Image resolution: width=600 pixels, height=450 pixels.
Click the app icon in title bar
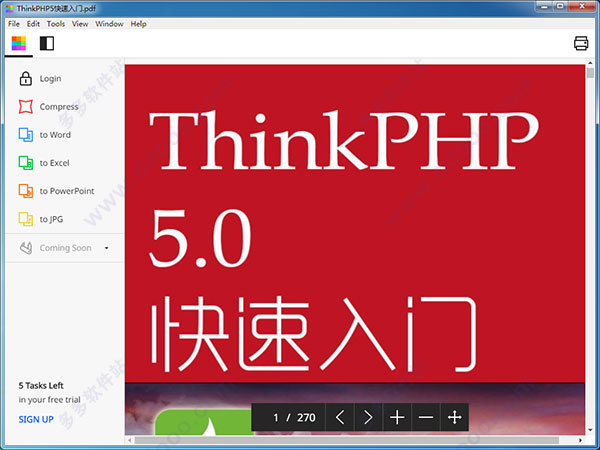pyautogui.click(x=9, y=8)
